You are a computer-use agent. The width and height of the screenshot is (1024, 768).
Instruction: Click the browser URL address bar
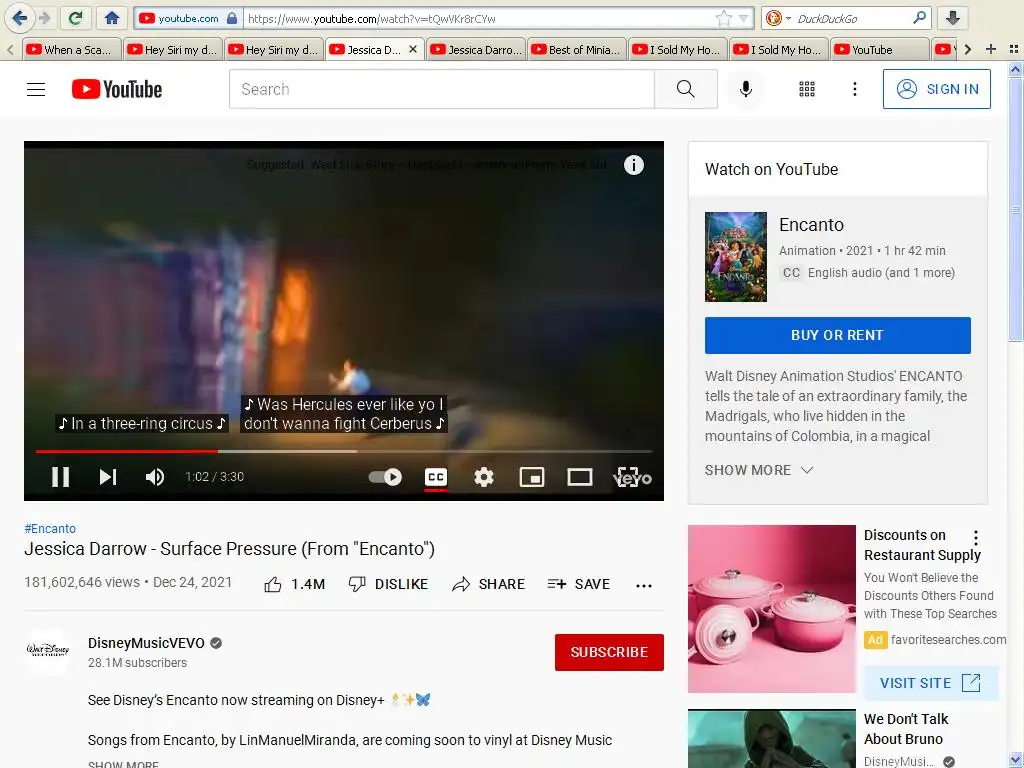click(480, 18)
